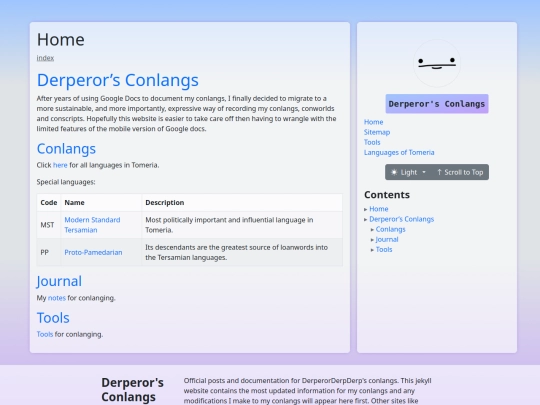540x405 pixels.
Task: Open the Tools sidebar navigation link
Action: [x=372, y=142]
